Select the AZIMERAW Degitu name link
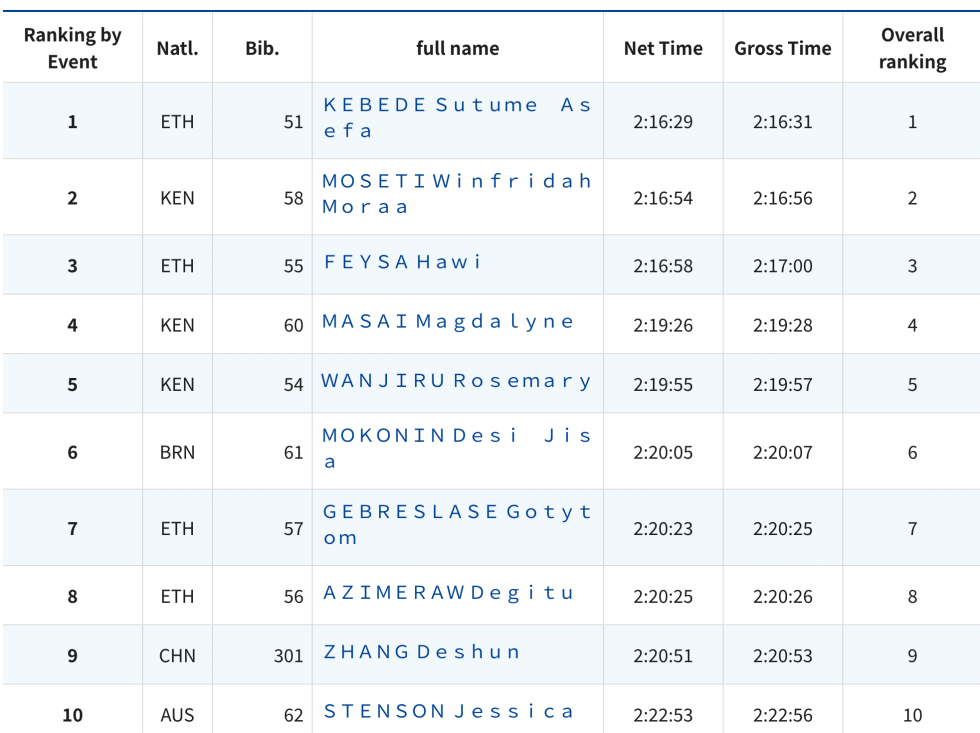This screenshot has height=733, width=980. pyautogui.click(x=448, y=593)
